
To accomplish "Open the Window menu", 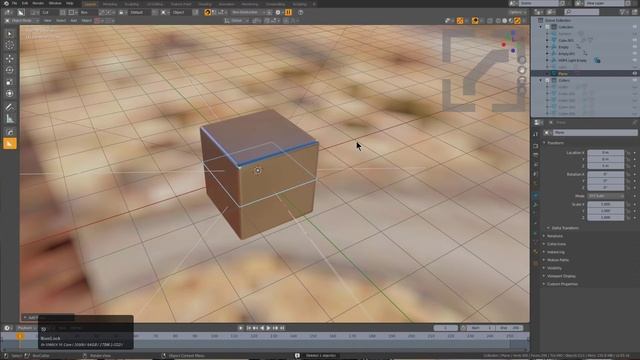I will point(55,3).
